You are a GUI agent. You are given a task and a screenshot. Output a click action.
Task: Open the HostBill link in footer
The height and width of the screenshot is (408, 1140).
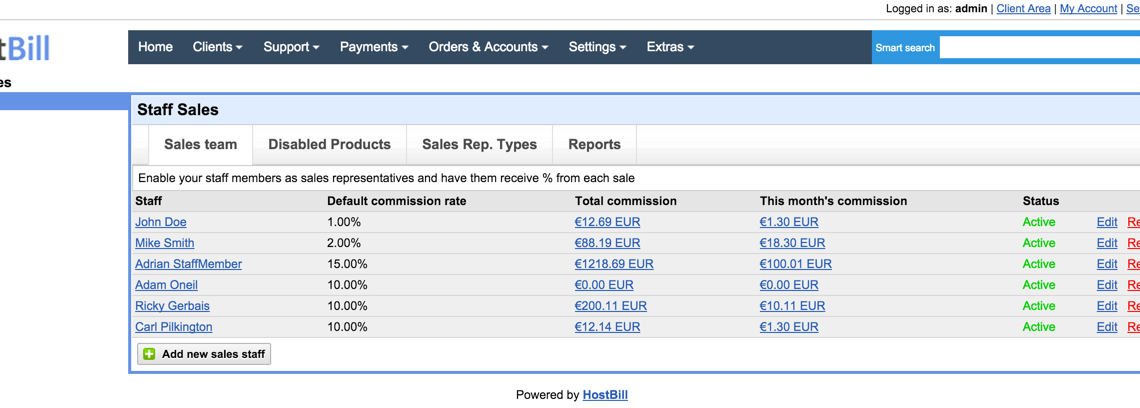coord(605,395)
